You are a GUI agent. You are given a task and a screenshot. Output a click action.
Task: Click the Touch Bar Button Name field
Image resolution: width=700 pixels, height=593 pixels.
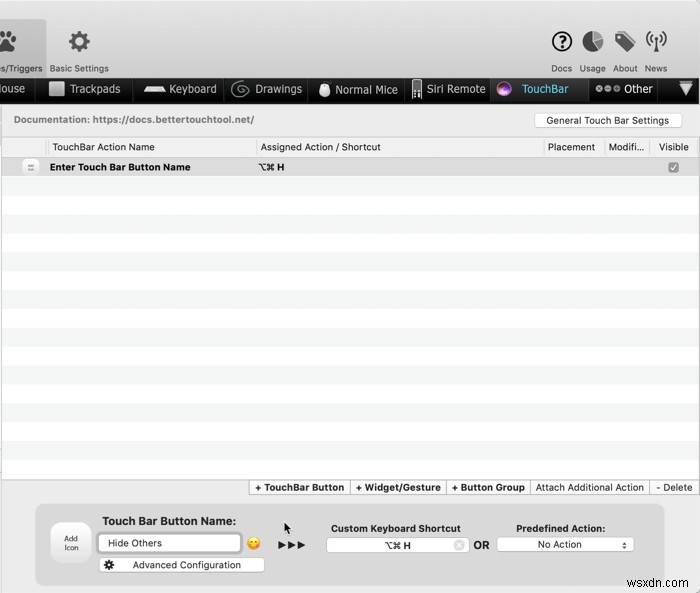click(169, 543)
